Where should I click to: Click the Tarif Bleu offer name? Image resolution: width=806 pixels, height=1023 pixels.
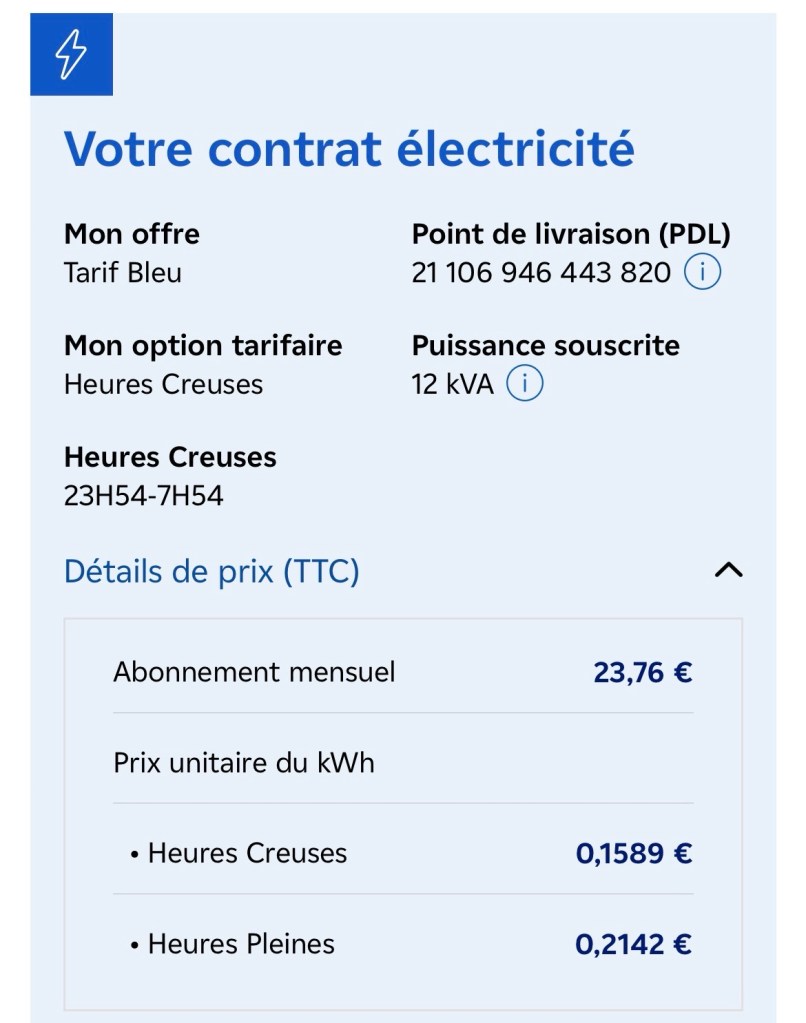point(123,273)
